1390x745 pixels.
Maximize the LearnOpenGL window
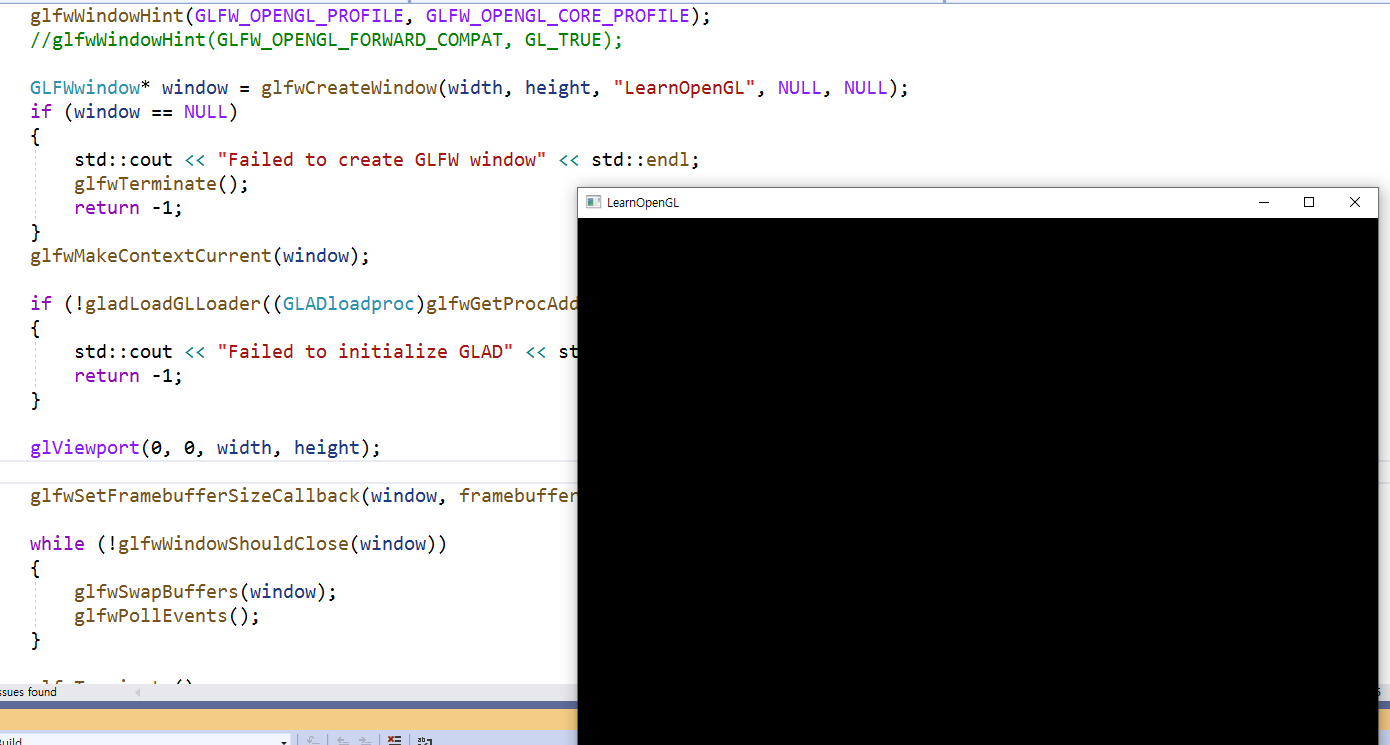click(x=1309, y=202)
